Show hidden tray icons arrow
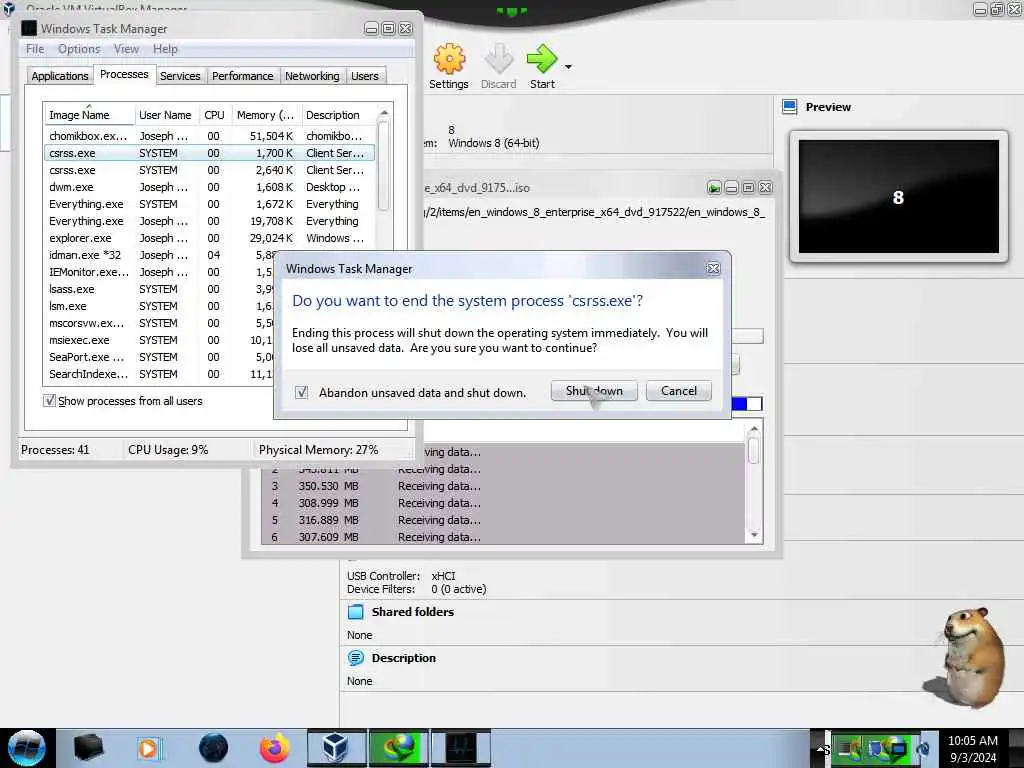Screen dimensions: 1024x768 820,748
